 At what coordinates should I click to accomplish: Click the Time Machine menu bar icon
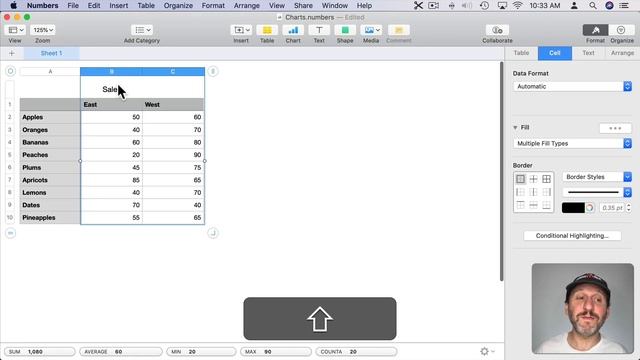(484, 6)
